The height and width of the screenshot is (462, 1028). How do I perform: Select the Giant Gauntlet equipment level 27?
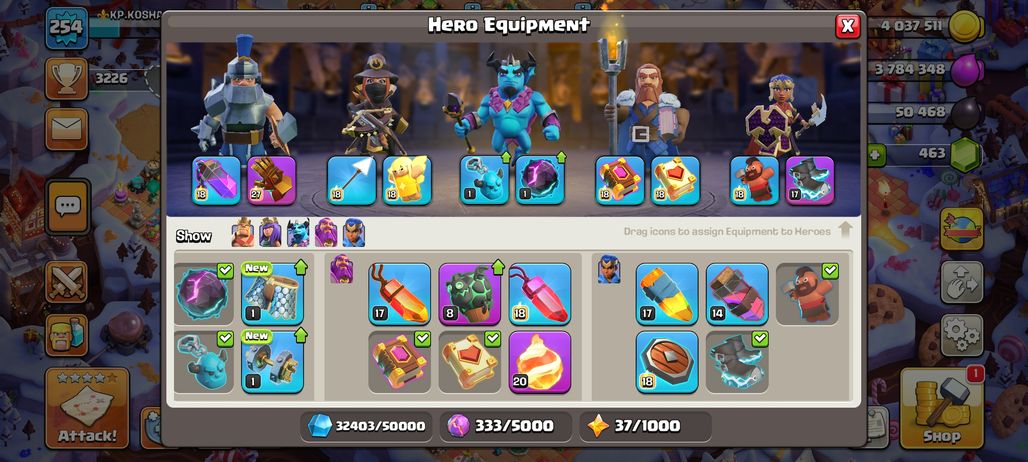271,180
